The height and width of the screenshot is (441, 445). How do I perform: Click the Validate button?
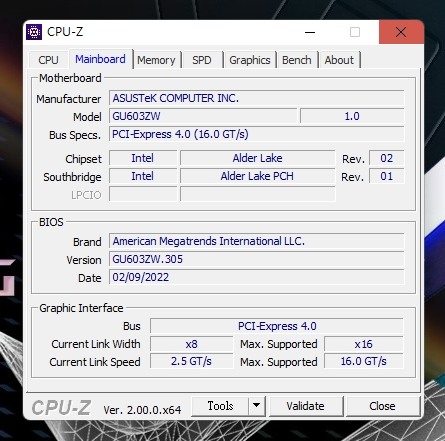(x=305, y=406)
